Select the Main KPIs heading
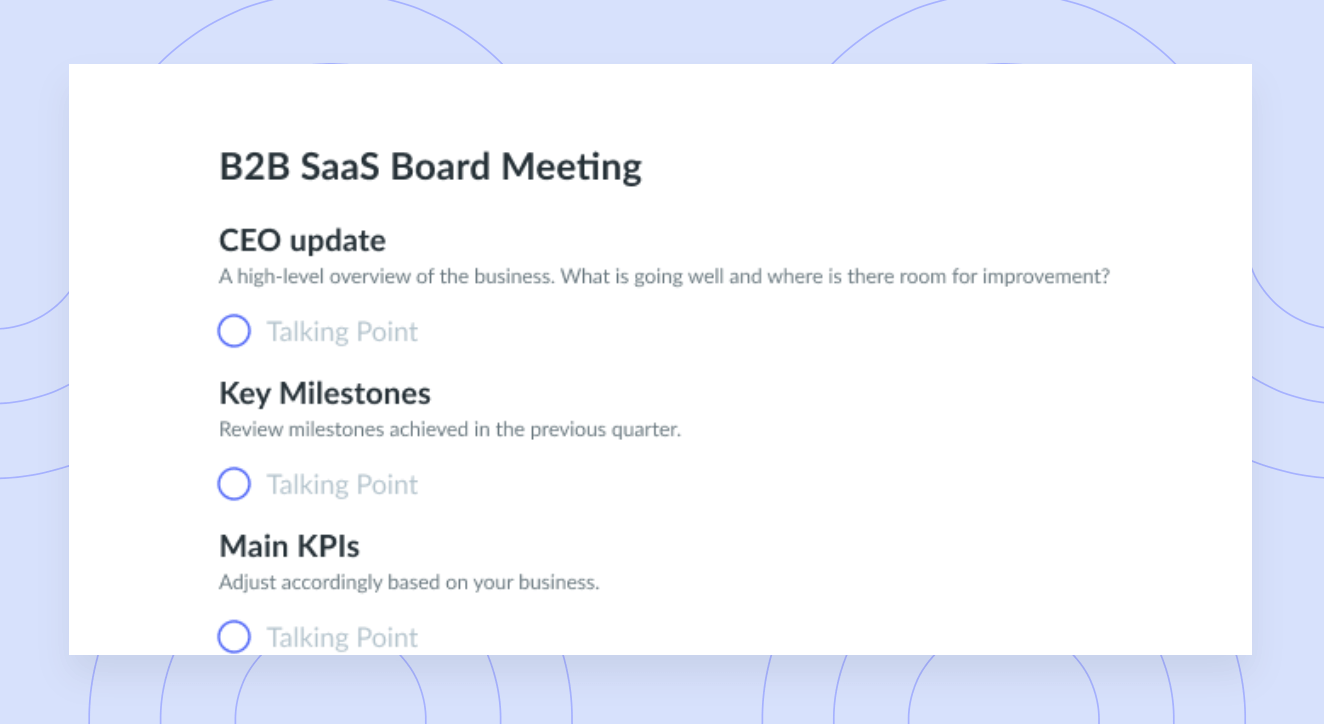The height and width of the screenshot is (724, 1324). tap(289, 547)
